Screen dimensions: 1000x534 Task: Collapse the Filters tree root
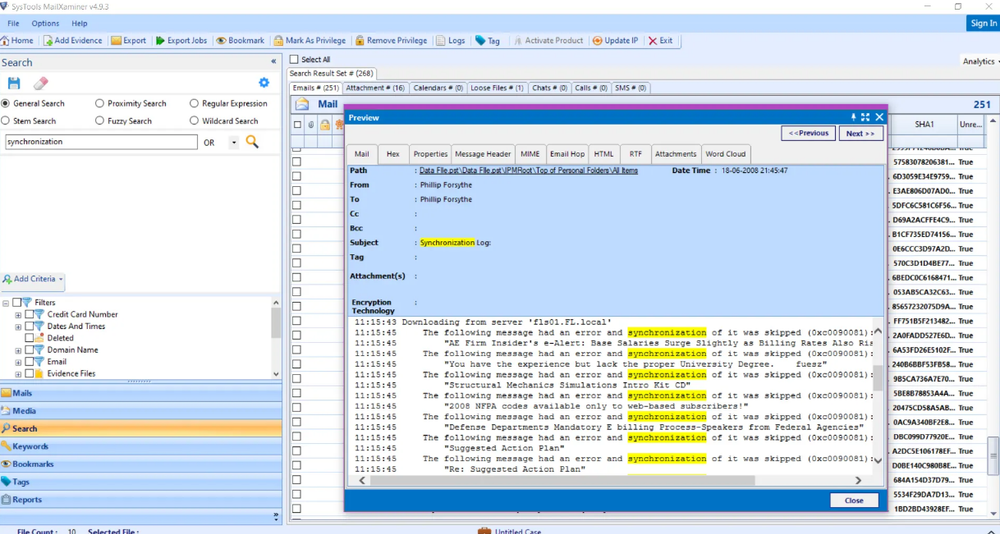tap(6, 302)
